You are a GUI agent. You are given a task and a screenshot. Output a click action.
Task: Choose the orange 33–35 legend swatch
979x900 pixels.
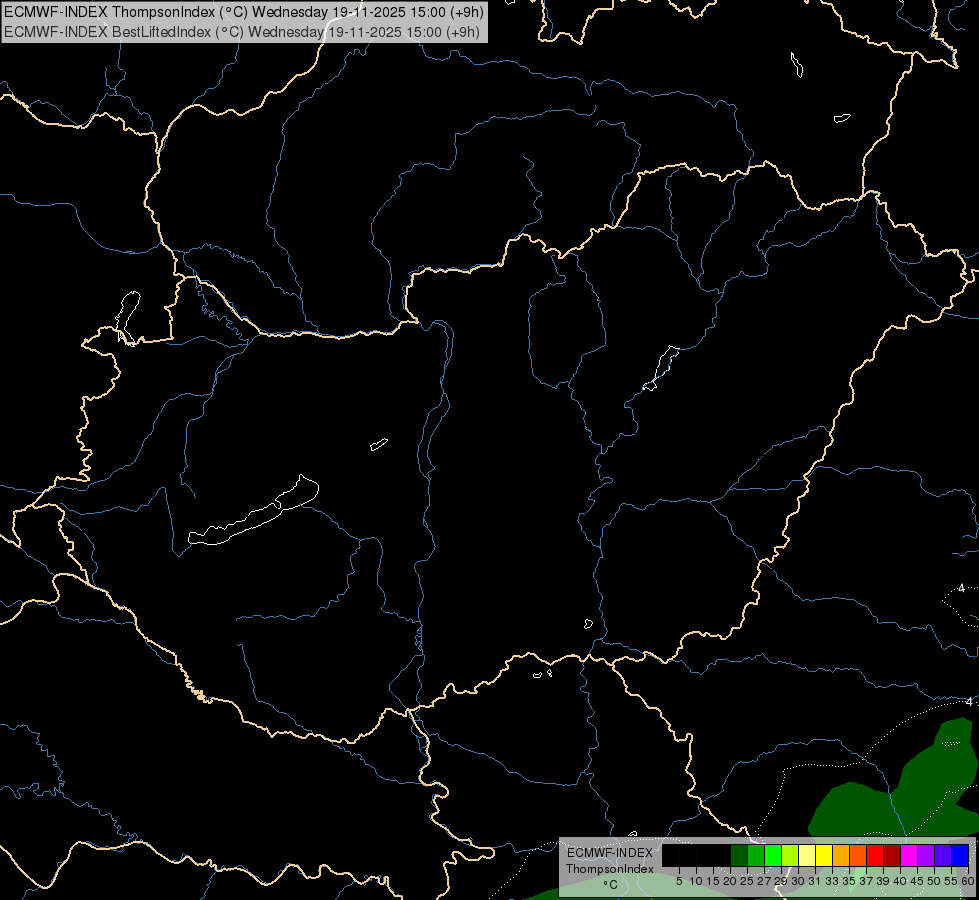coord(841,855)
